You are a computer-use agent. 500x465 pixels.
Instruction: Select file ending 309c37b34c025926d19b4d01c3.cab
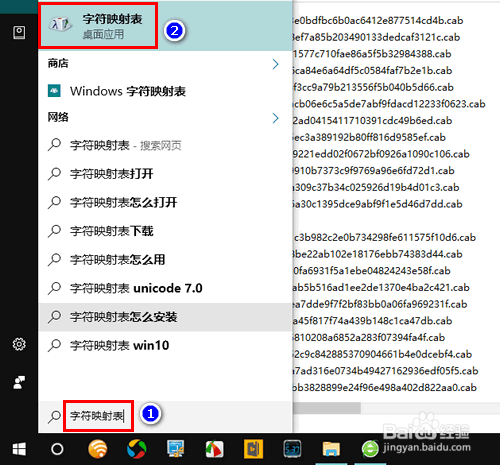tap(376, 187)
